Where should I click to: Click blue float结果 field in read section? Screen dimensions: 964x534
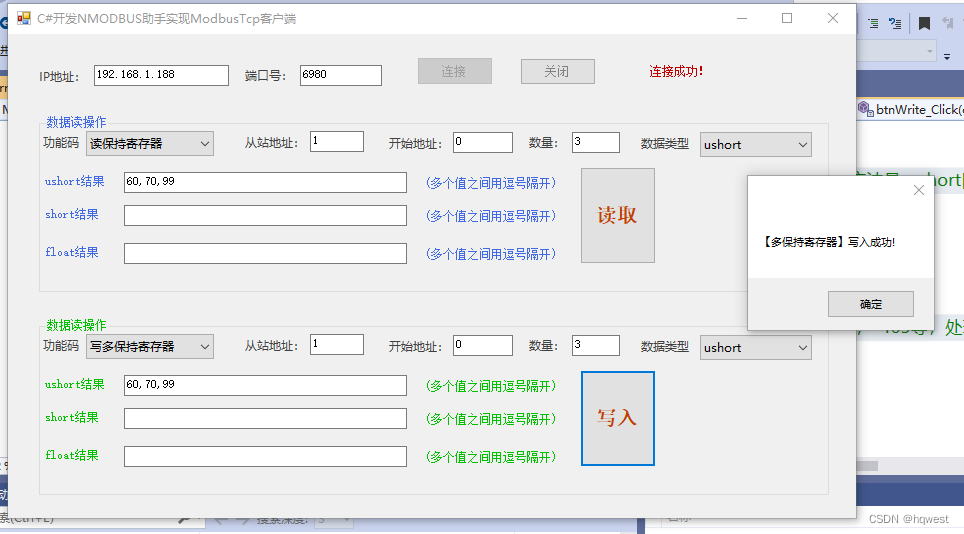[x=265, y=253]
